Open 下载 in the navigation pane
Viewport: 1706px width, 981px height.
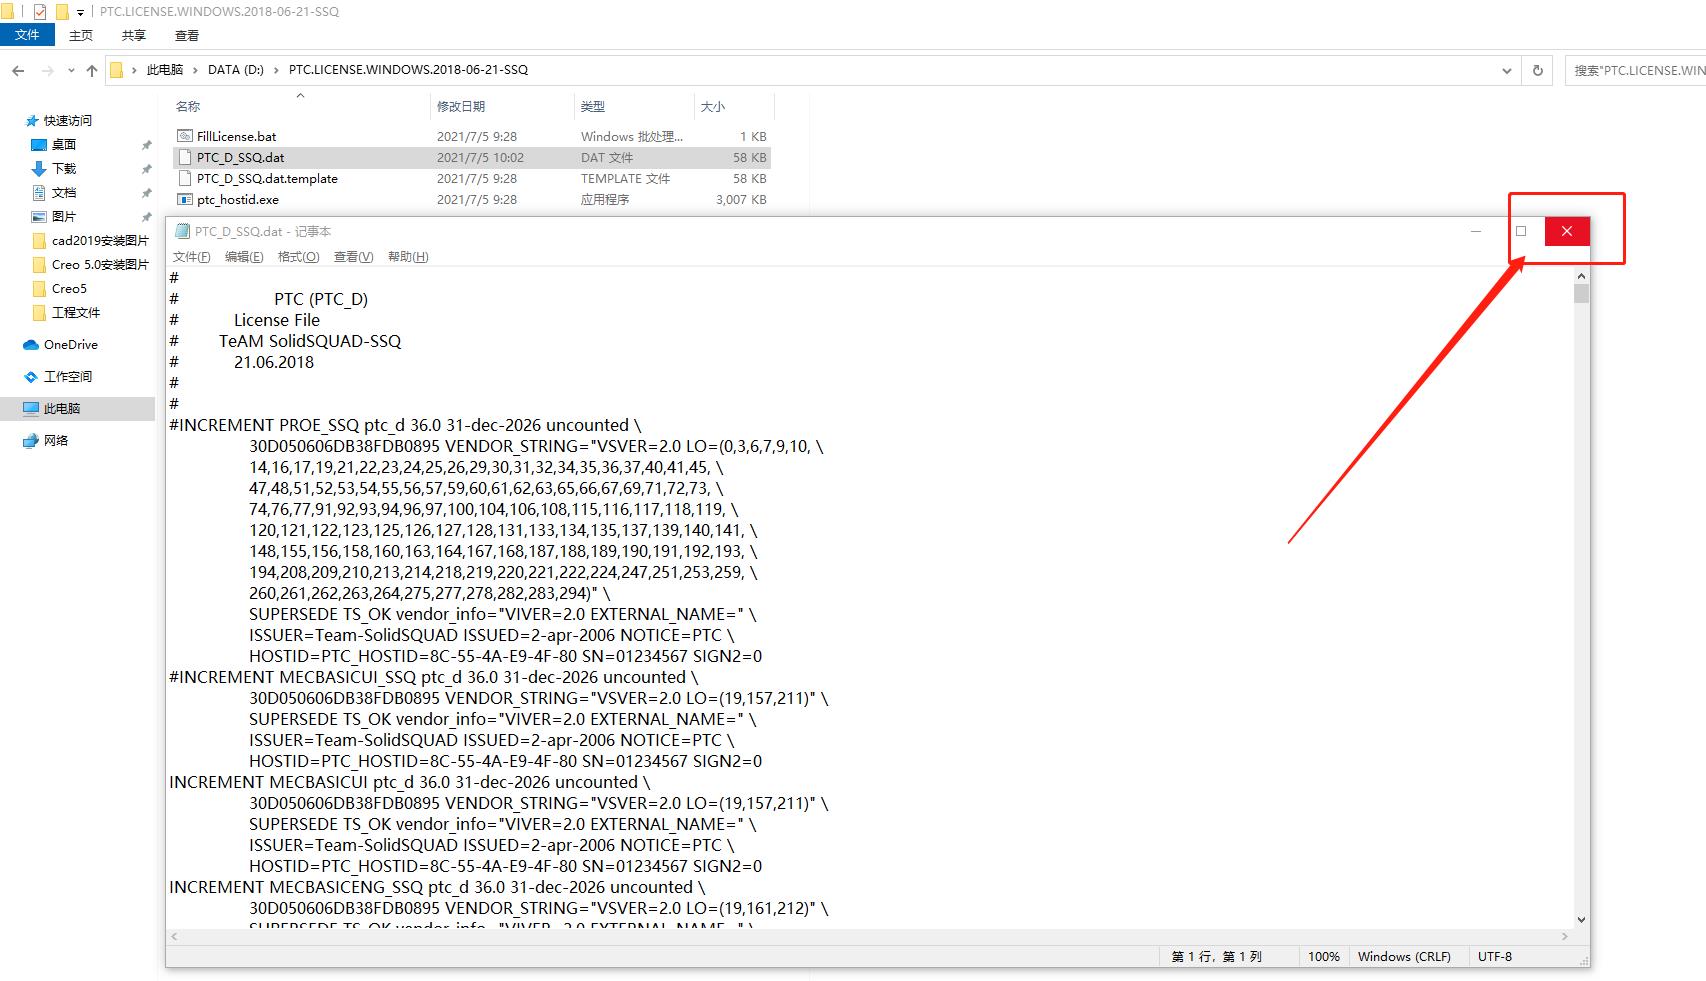tap(64, 169)
